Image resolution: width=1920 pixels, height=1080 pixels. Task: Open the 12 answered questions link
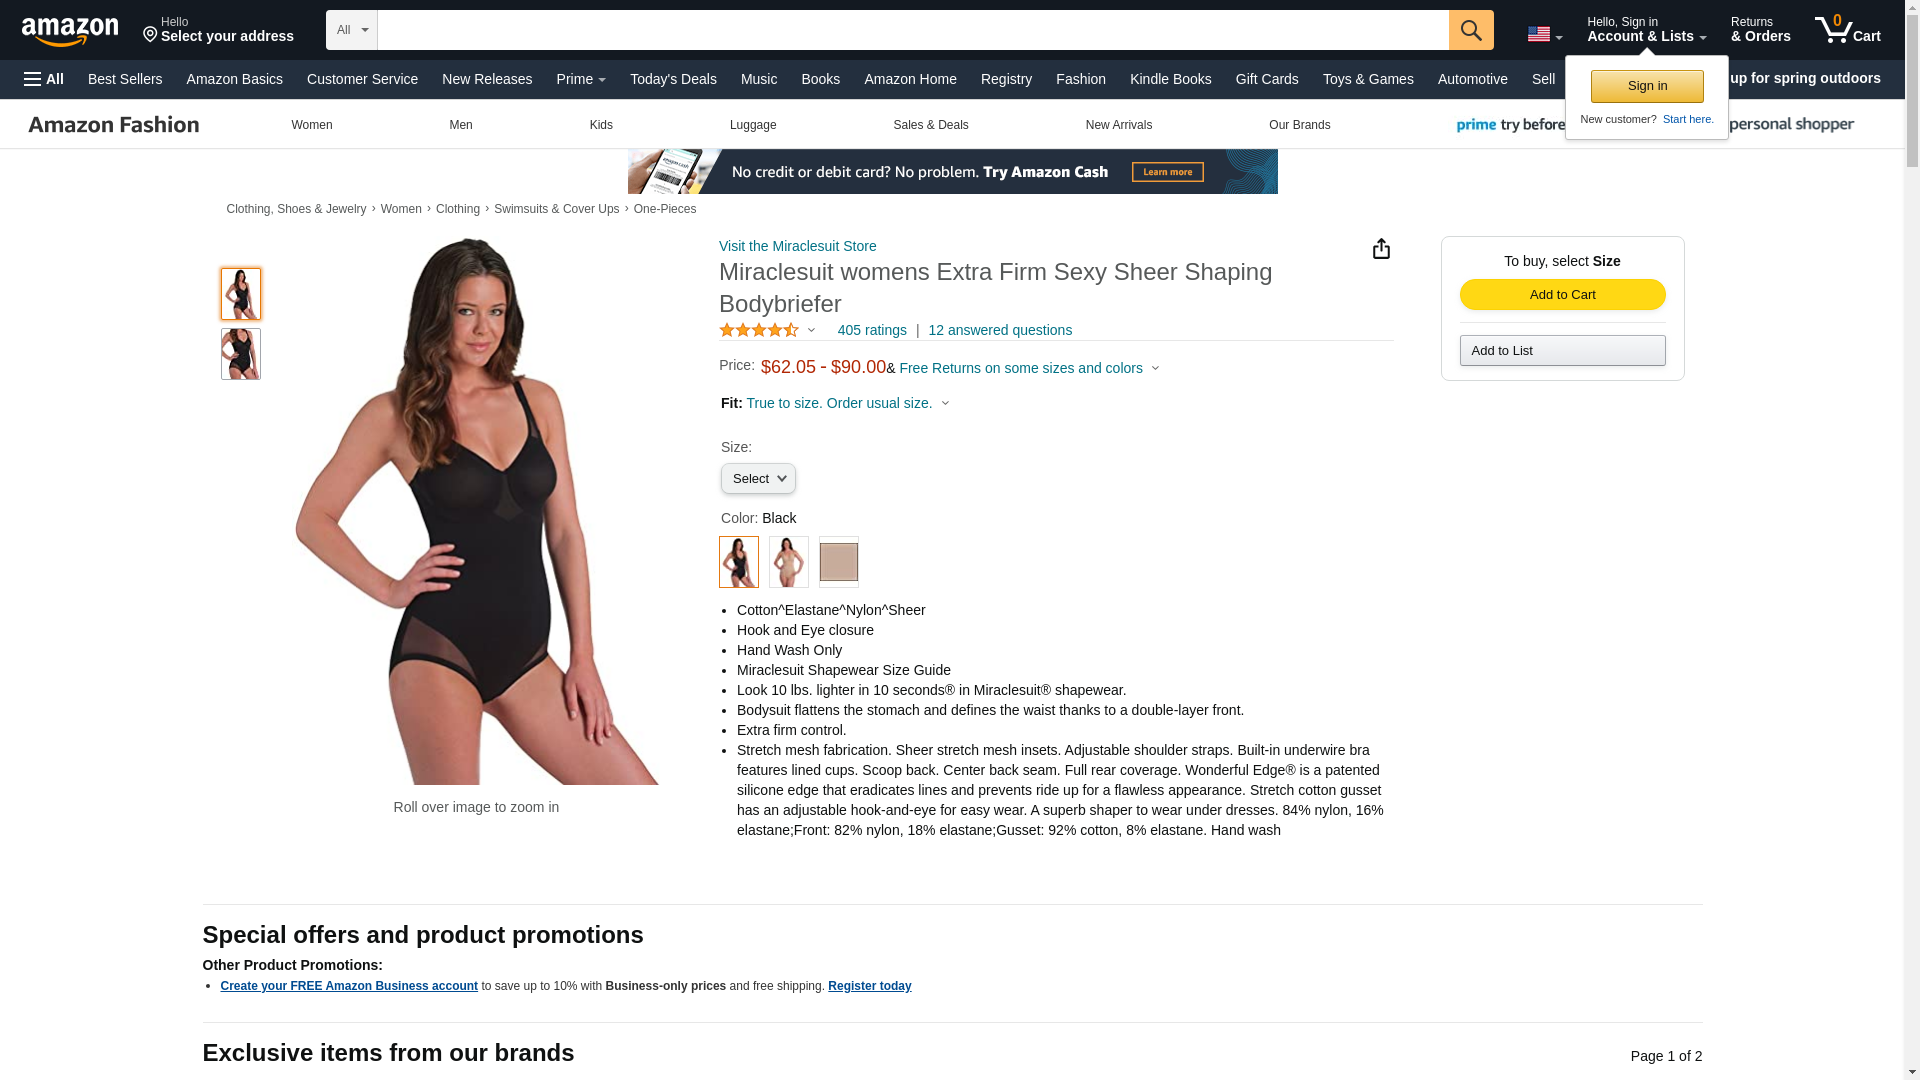1000,330
